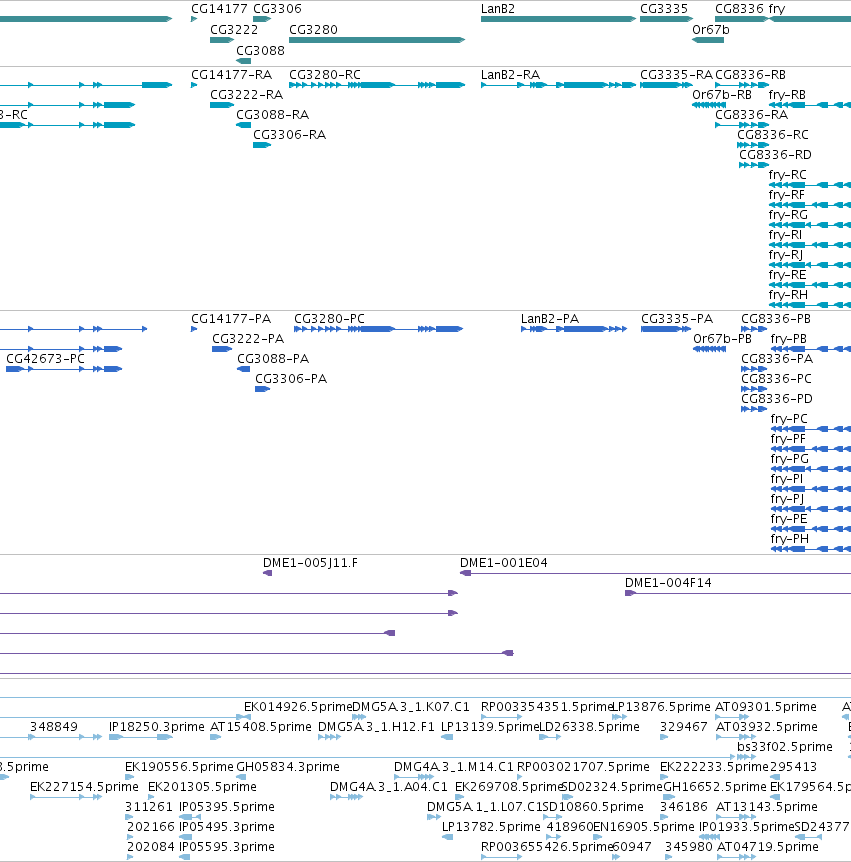Image resolution: width=851 pixels, height=862 pixels.
Task: Click EST RP003655426.5prime label
Action: click(x=546, y=847)
